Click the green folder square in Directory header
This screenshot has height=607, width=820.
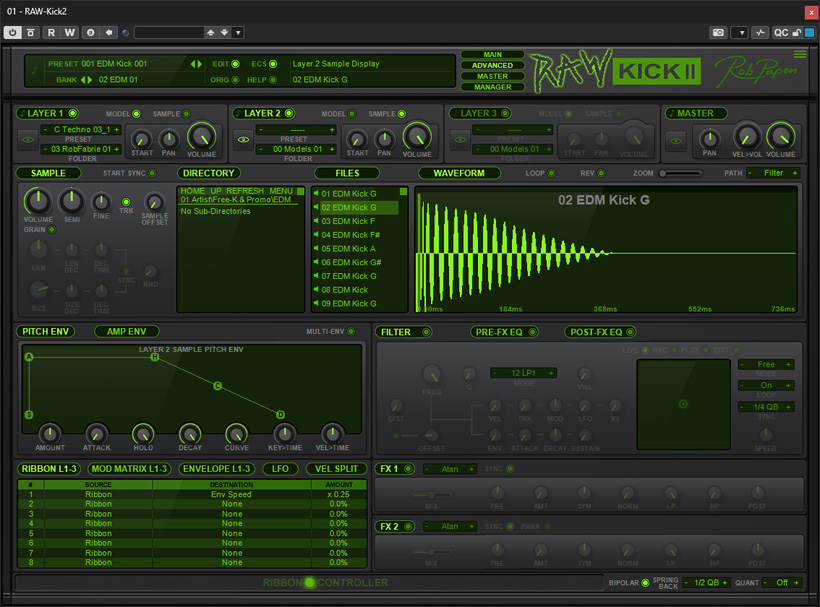tap(300, 192)
